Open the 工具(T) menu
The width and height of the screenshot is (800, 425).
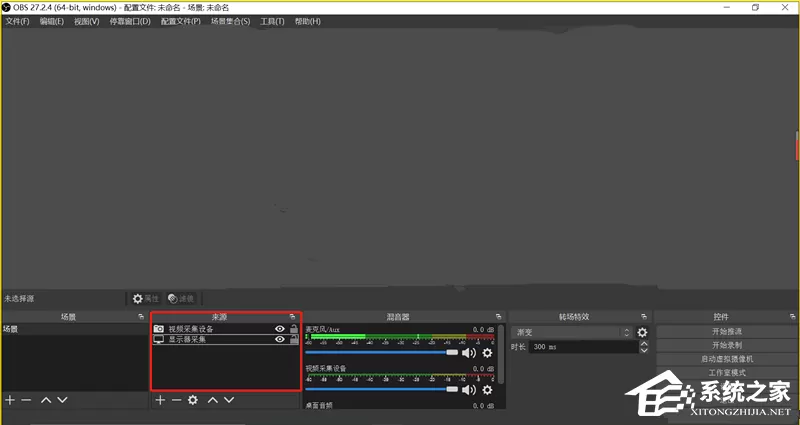pyautogui.click(x=272, y=21)
